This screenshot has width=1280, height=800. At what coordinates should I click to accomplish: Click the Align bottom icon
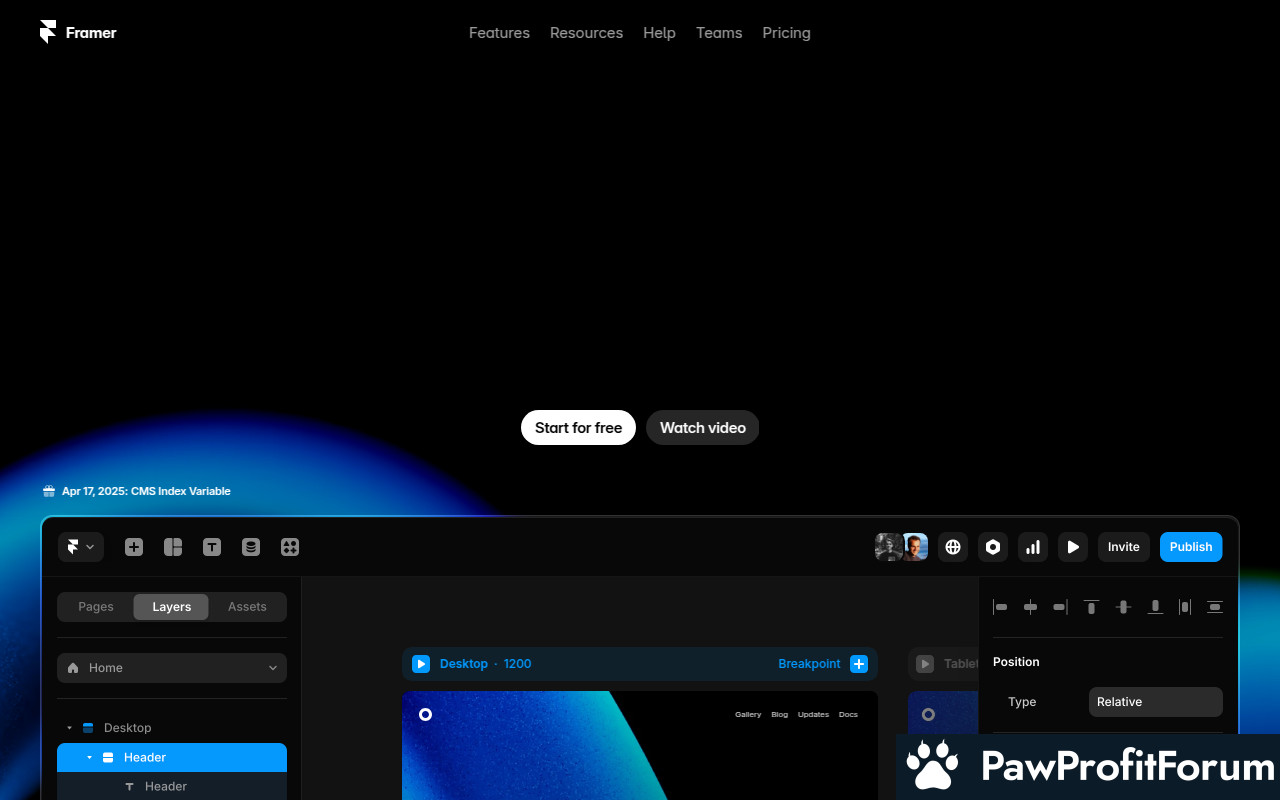click(1155, 607)
